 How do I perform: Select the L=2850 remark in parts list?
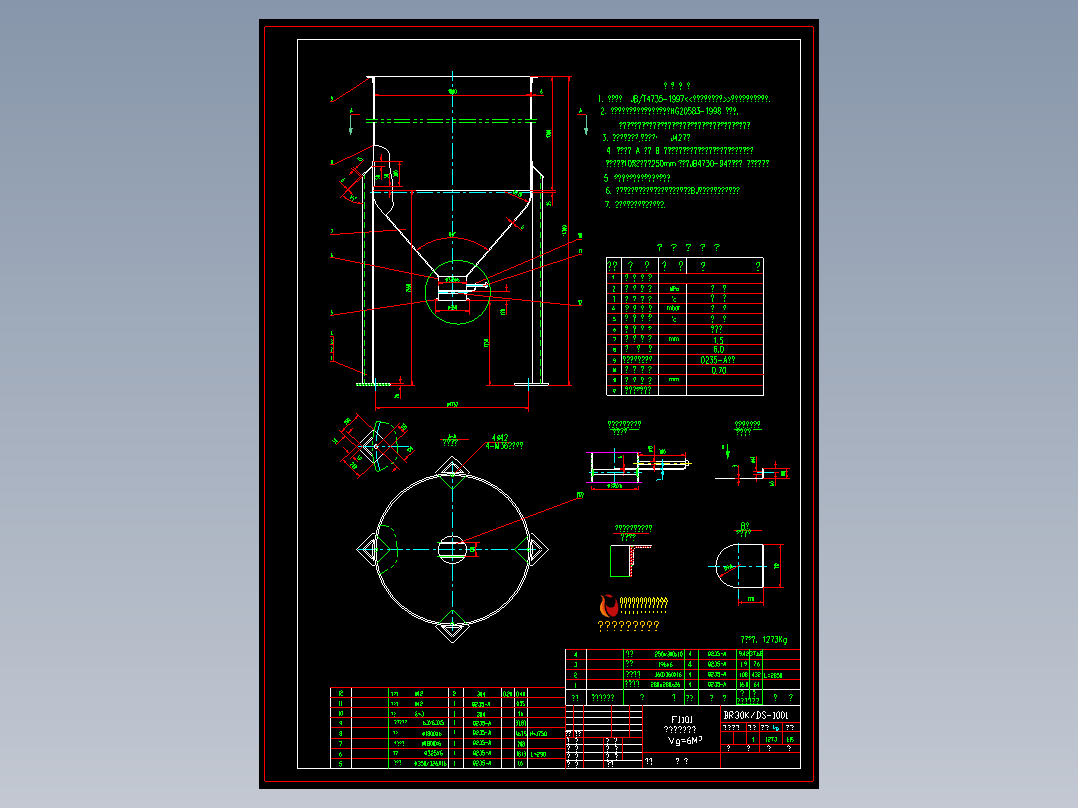(x=773, y=676)
